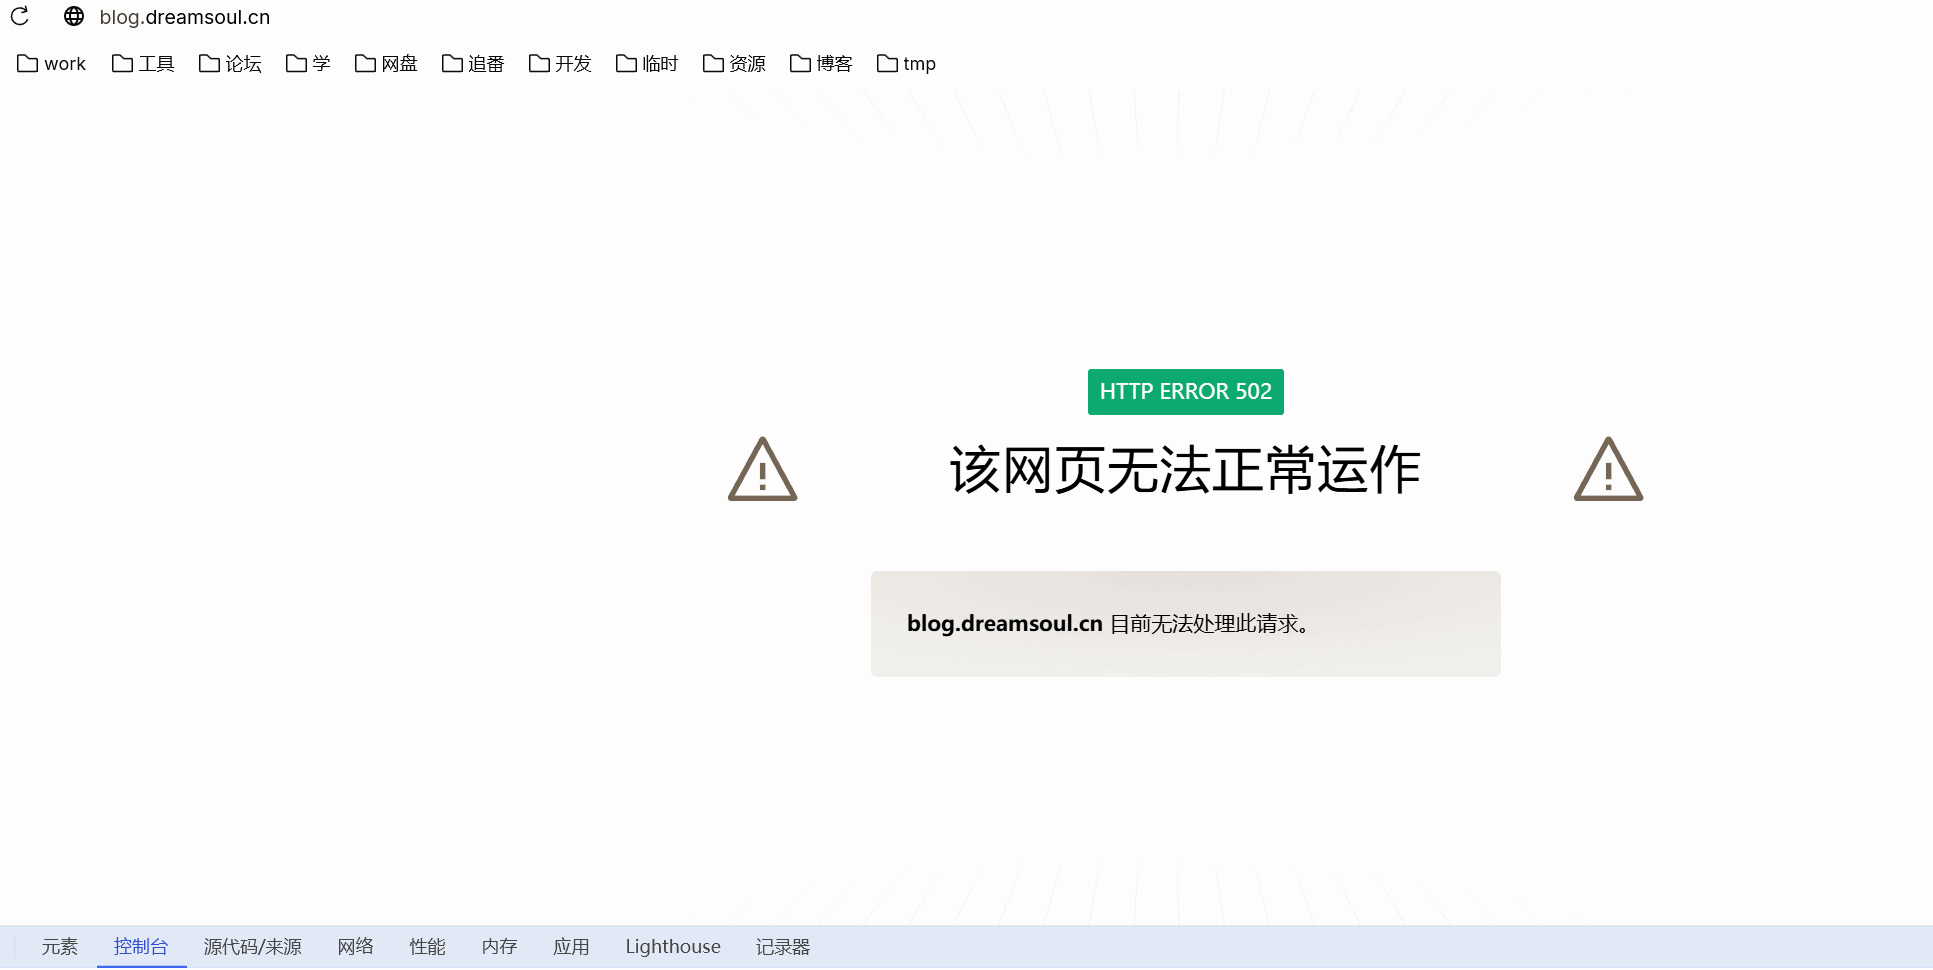Image resolution: width=1933 pixels, height=970 pixels.
Task: Click the site info globe icon
Action: pyautogui.click(x=74, y=16)
